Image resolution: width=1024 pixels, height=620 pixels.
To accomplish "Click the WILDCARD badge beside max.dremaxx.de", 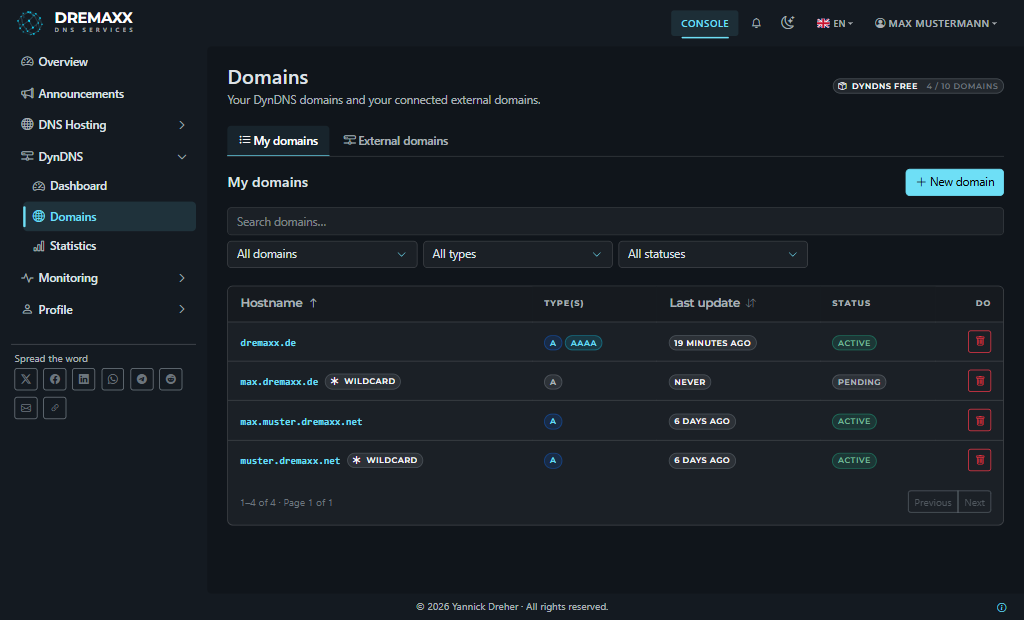I will point(363,382).
